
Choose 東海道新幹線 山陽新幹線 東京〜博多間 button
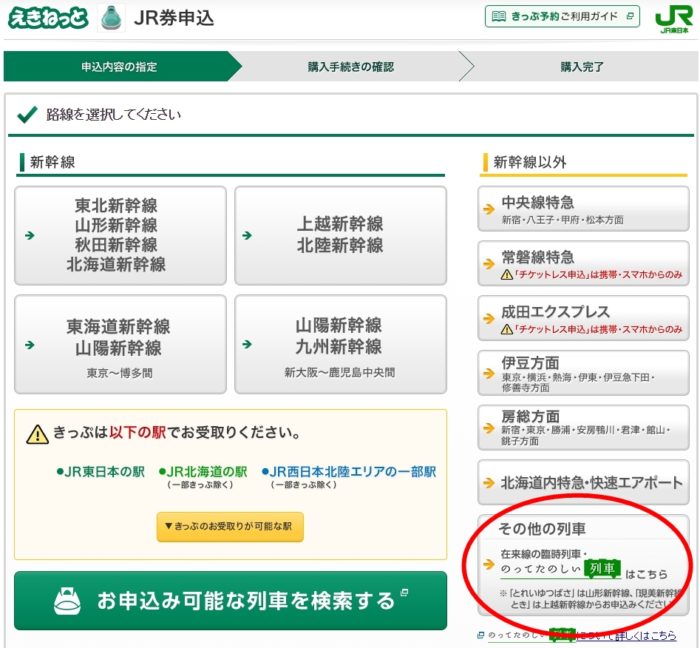pos(120,344)
